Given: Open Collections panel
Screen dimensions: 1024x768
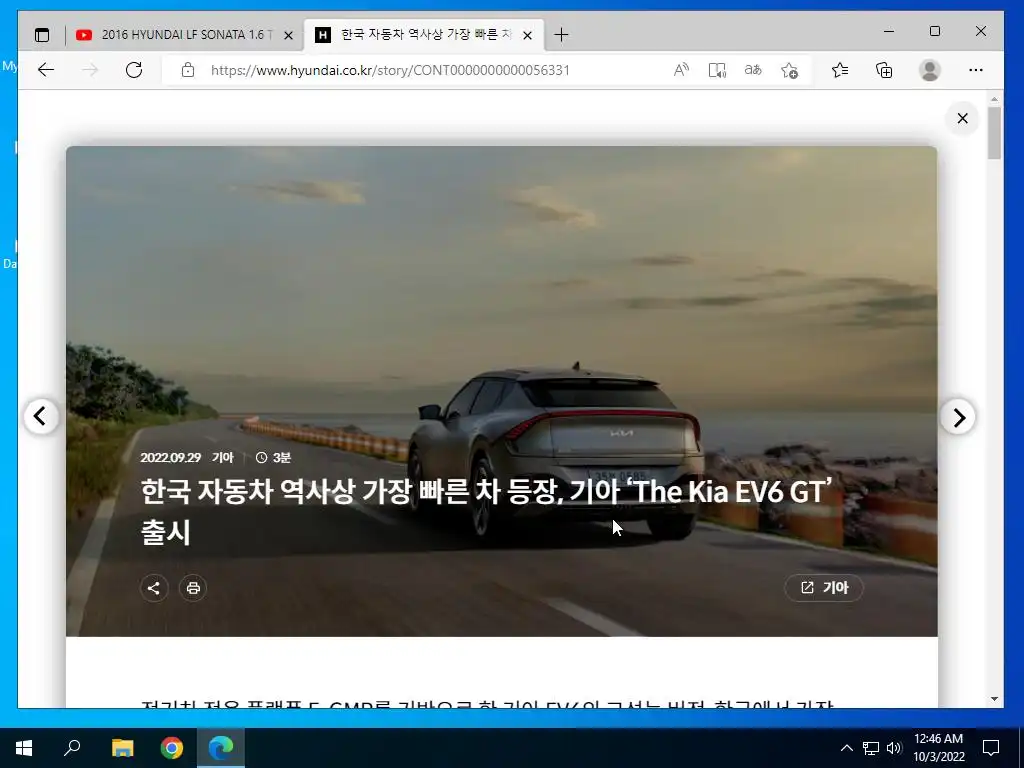Looking at the screenshot, I should (884, 70).
